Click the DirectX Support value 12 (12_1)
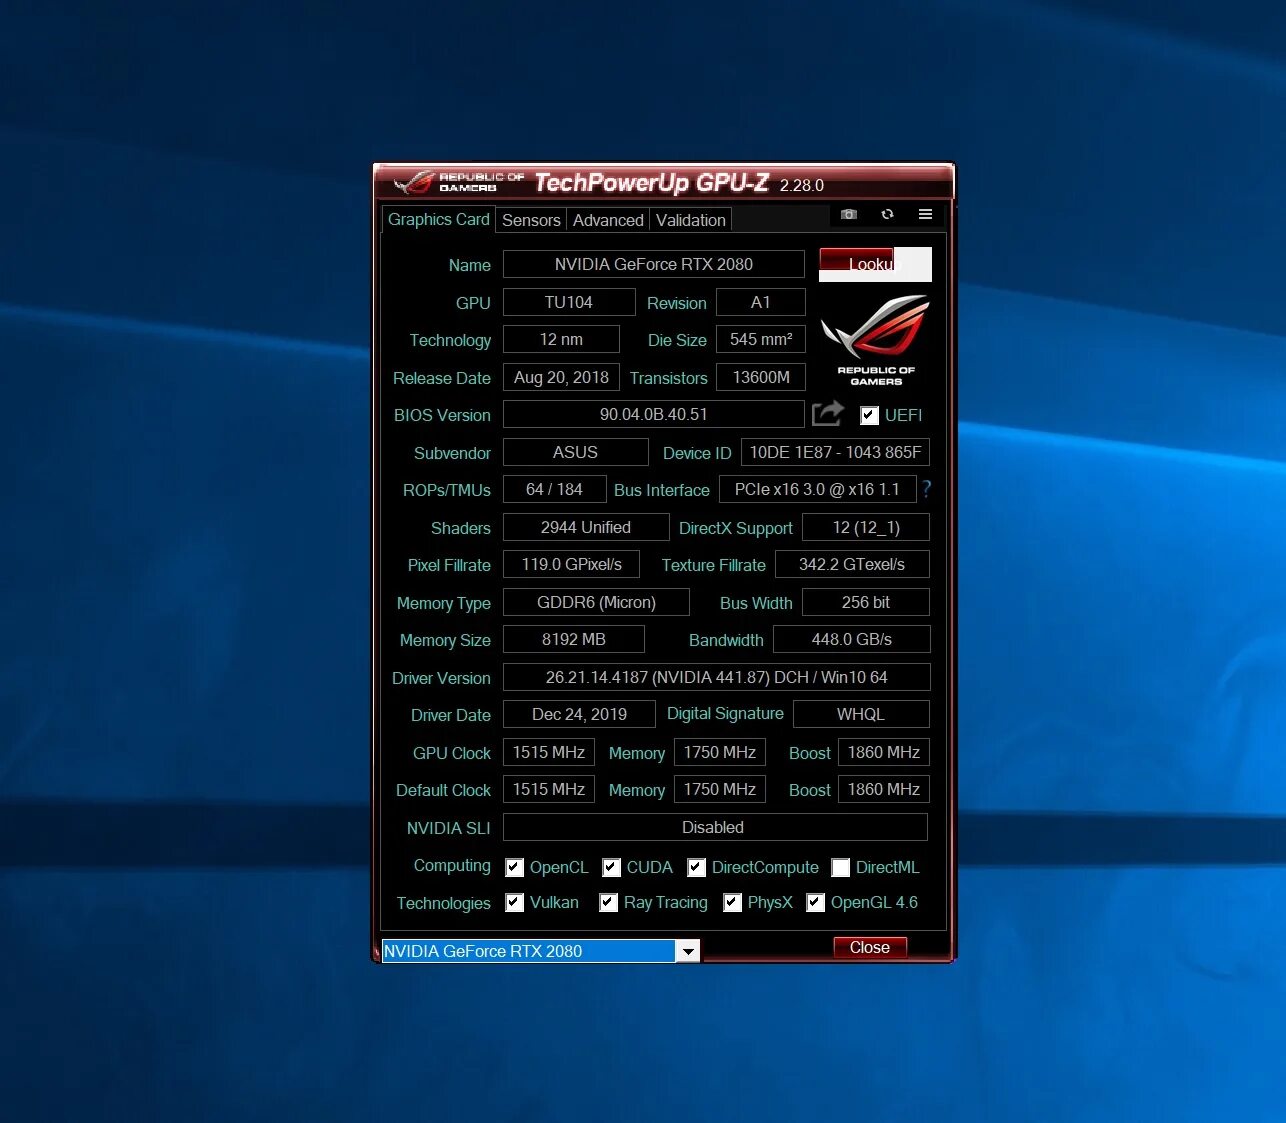The image size is (1286, 1123). click(x=866, y=527)
